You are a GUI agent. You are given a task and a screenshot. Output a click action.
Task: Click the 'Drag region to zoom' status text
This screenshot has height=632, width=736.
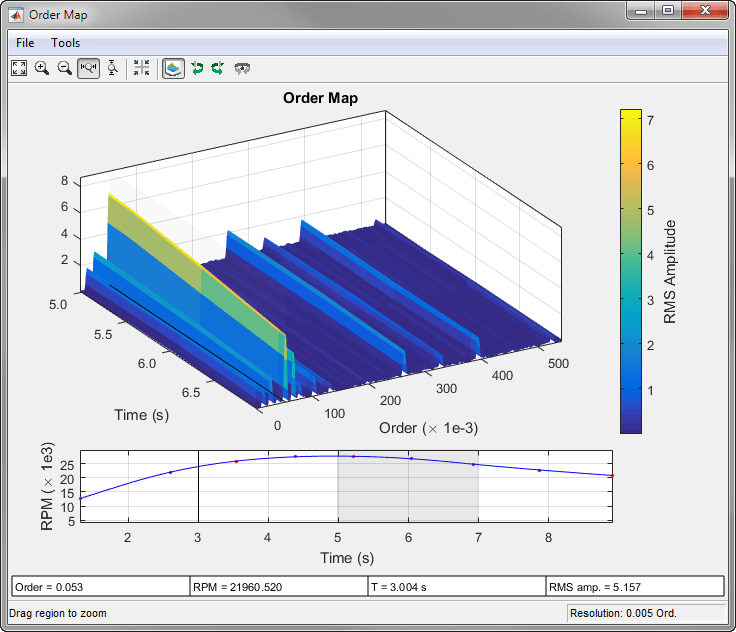pos(58,613)
